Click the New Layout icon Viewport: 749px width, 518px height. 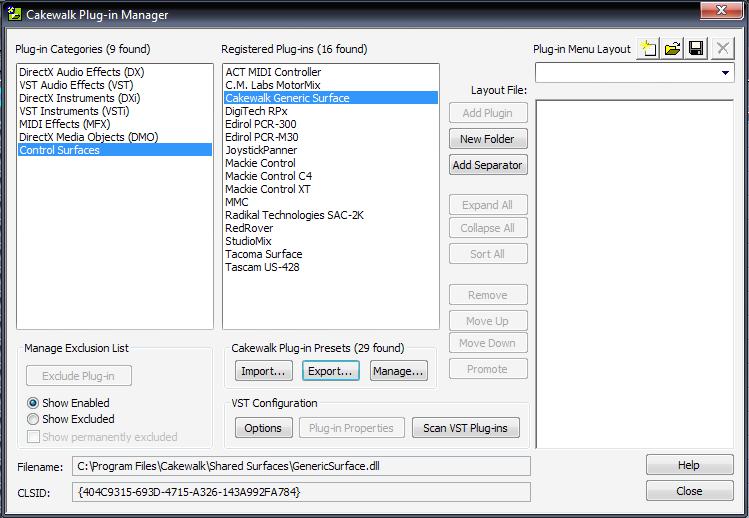tap(649, 48)
